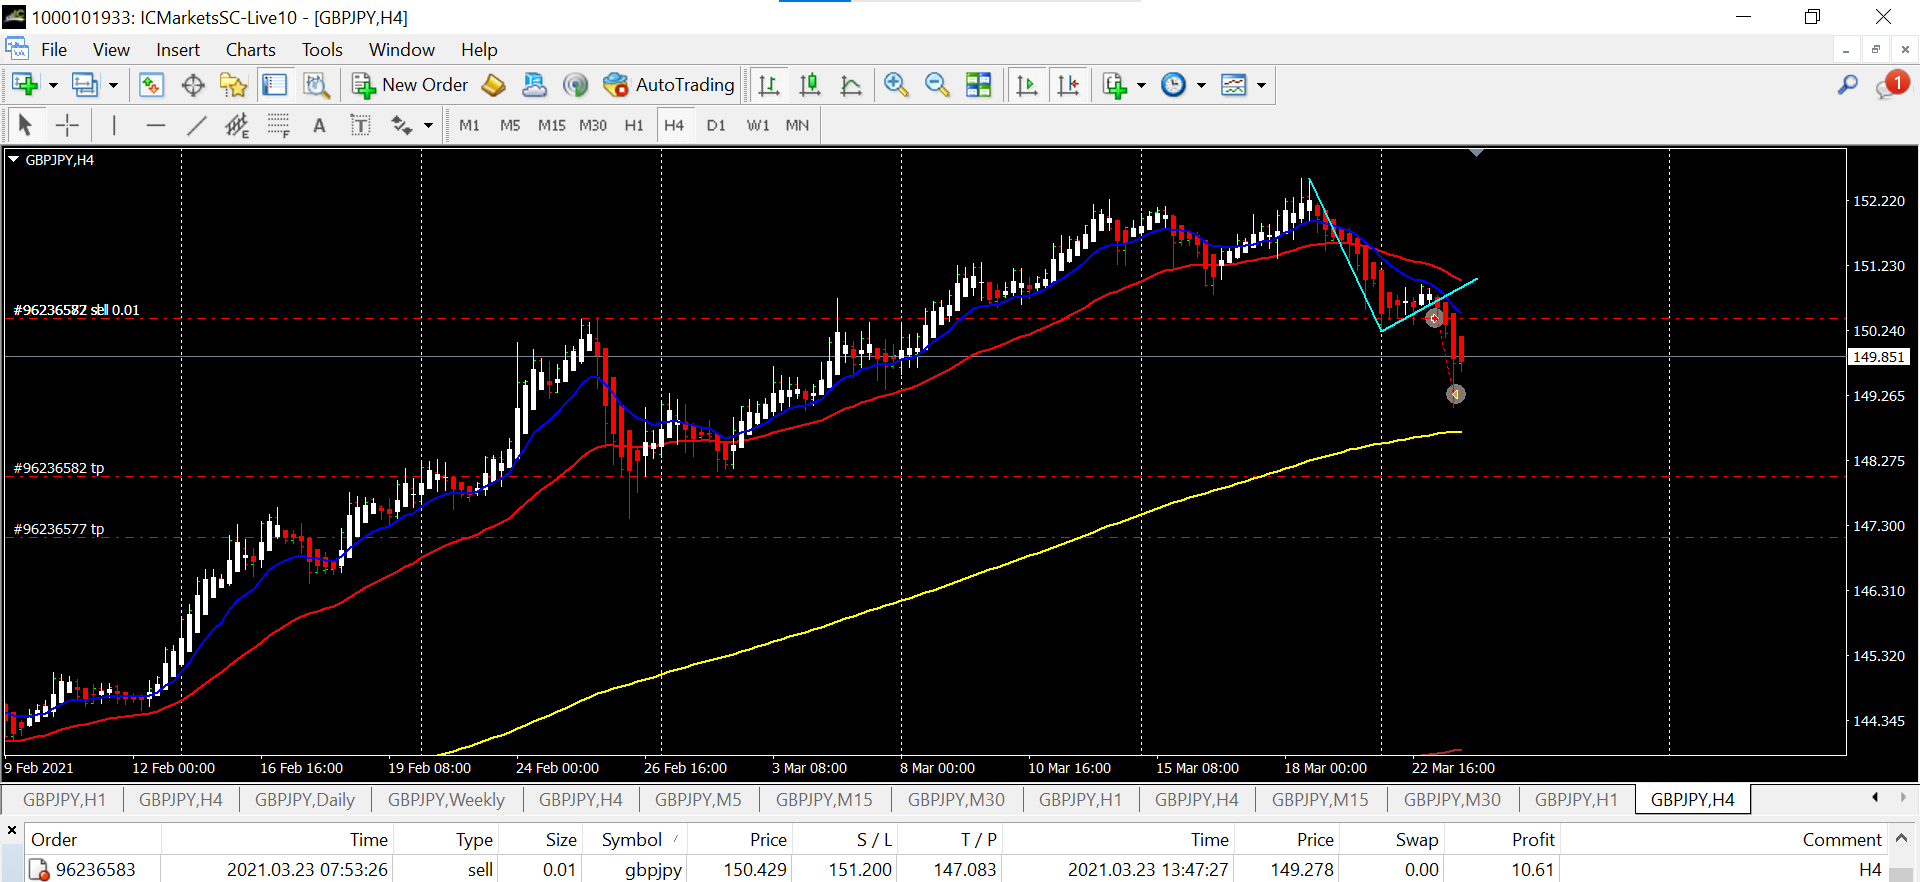Open the Insert menu
This screenshot has height=882, width=1920.
click(178, 50)
